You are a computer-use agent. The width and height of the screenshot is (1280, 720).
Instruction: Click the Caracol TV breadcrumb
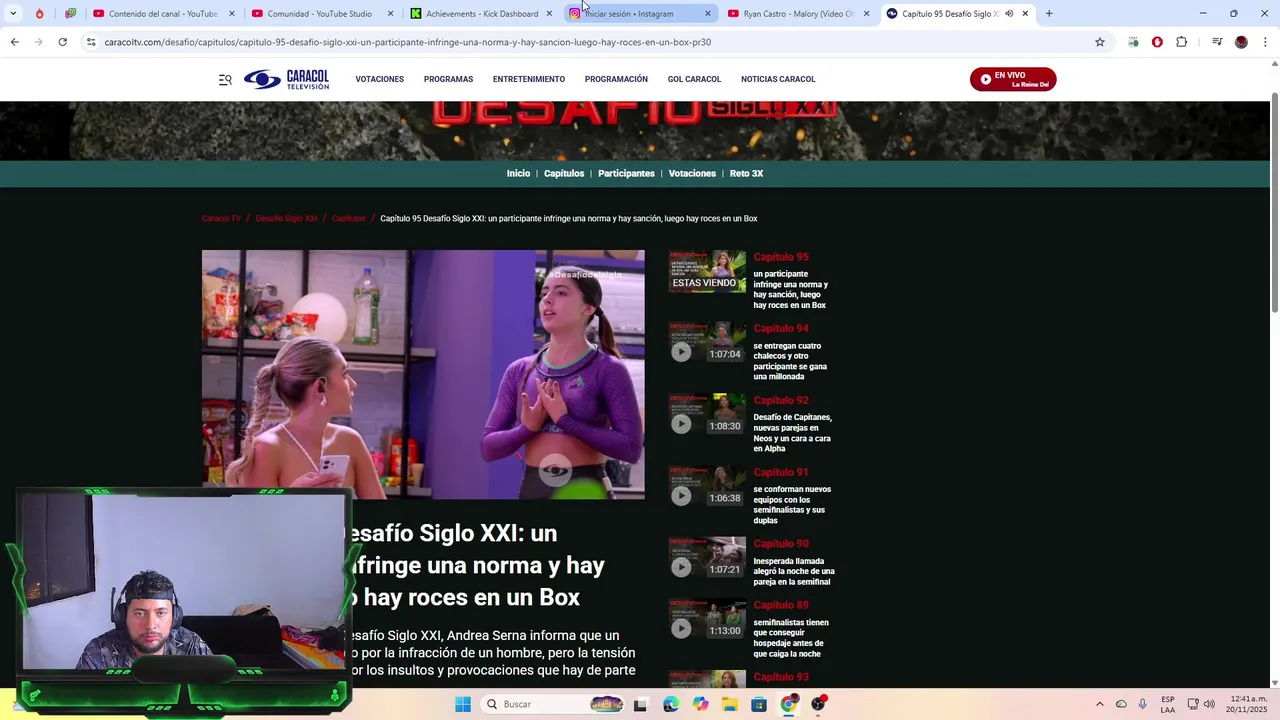click(221, 218)
